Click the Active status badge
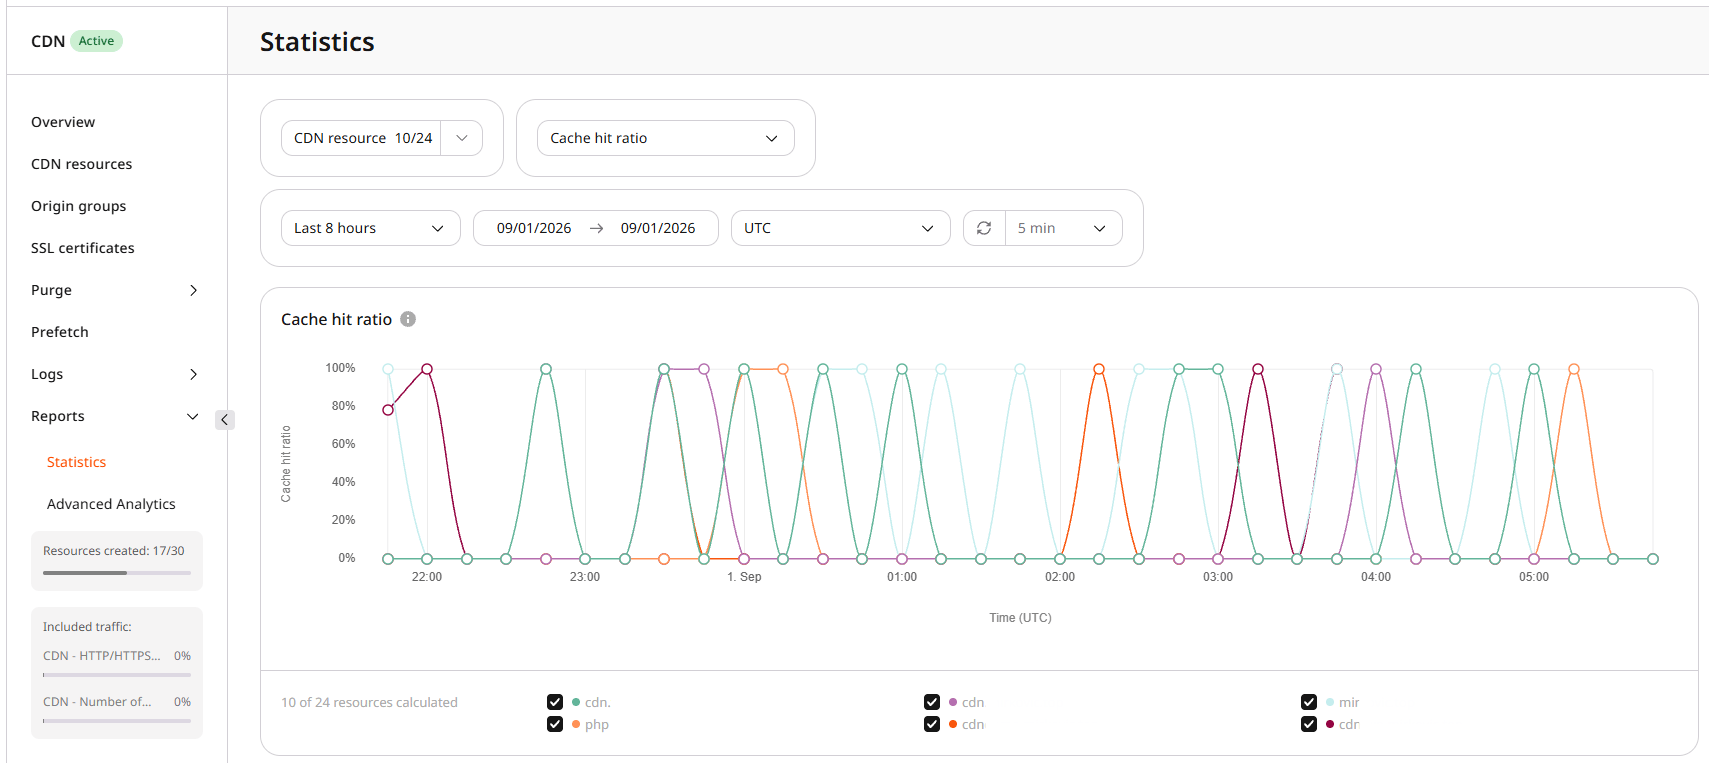 tap(96, 41)
